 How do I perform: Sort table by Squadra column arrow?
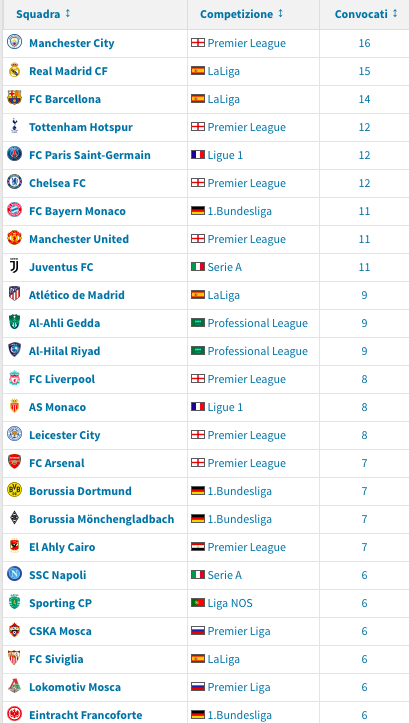[x=68, y=13]
